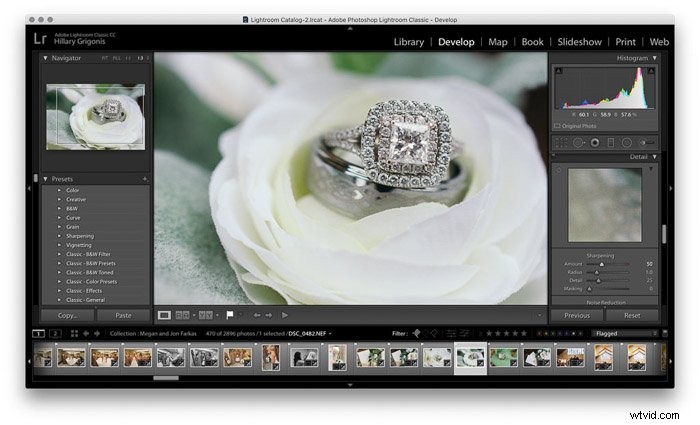The image size is (700, 425).
Task: Click the filmstrip horizontal scrollbar
Action: [x=166, y=378]
